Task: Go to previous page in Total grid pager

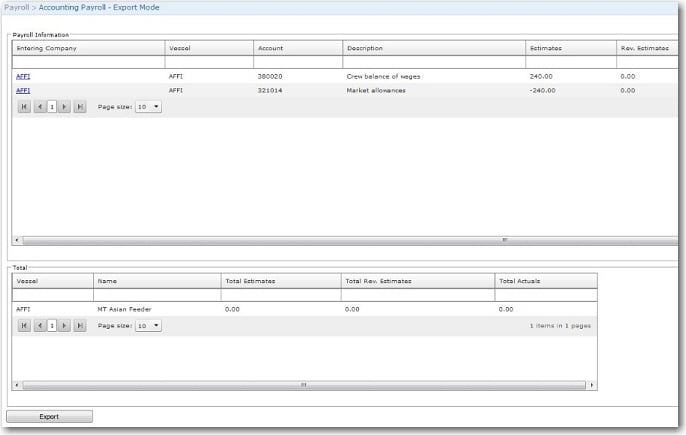Action: pyautogui.click(x=39, y=326)
